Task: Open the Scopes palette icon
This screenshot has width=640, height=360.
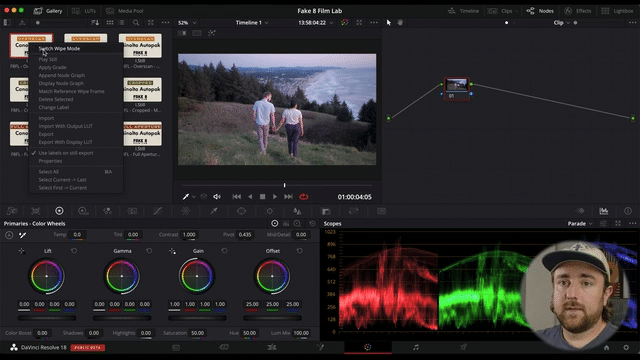Action: (x=604, y=211)
